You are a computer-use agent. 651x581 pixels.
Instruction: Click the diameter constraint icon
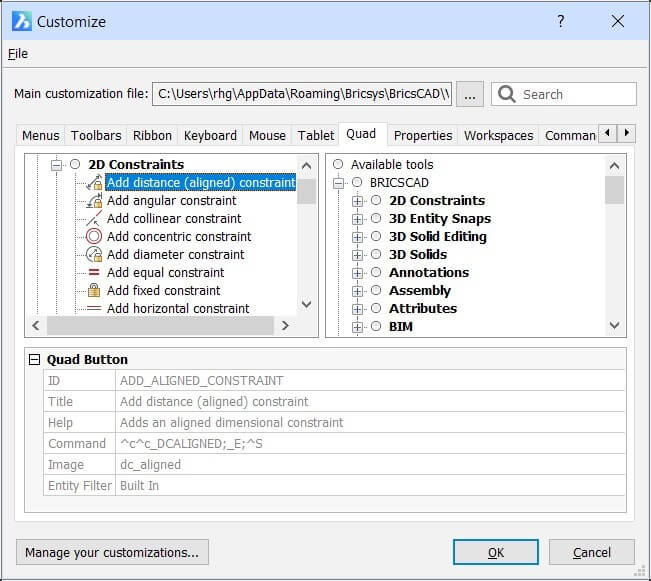[x=94, y=254]
